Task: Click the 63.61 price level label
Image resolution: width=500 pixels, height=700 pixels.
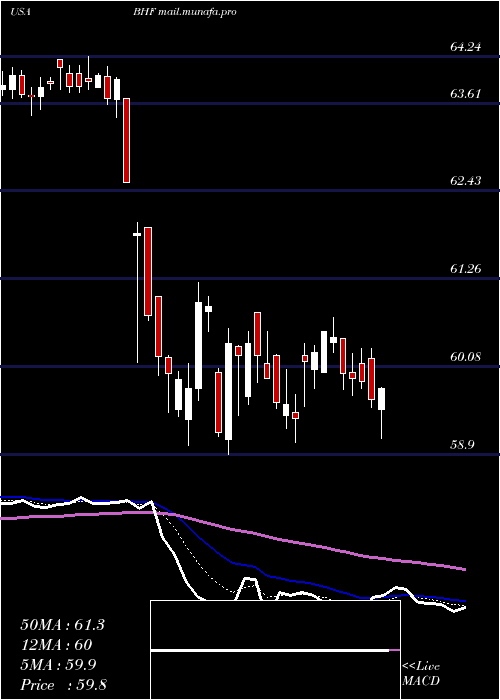Action: point(466,94)
